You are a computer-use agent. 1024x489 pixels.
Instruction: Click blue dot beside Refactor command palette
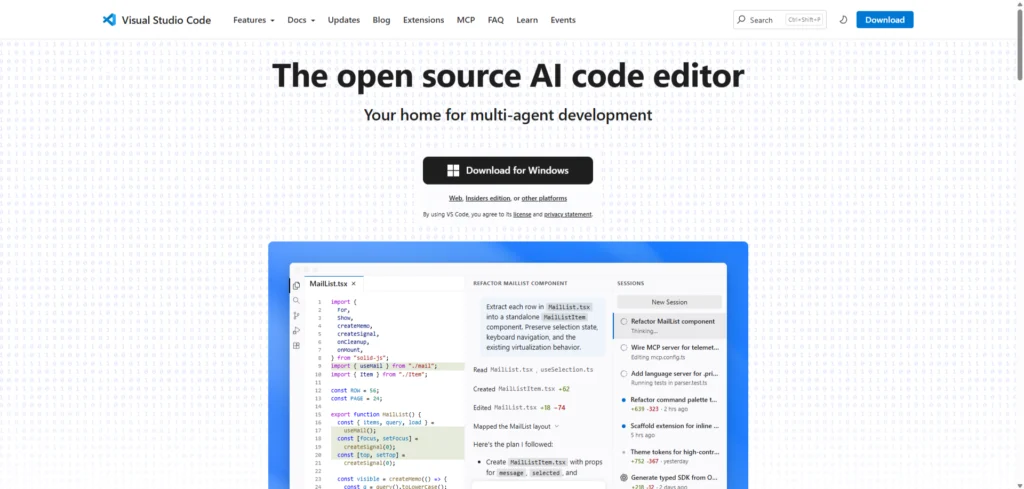coord(624,400)
